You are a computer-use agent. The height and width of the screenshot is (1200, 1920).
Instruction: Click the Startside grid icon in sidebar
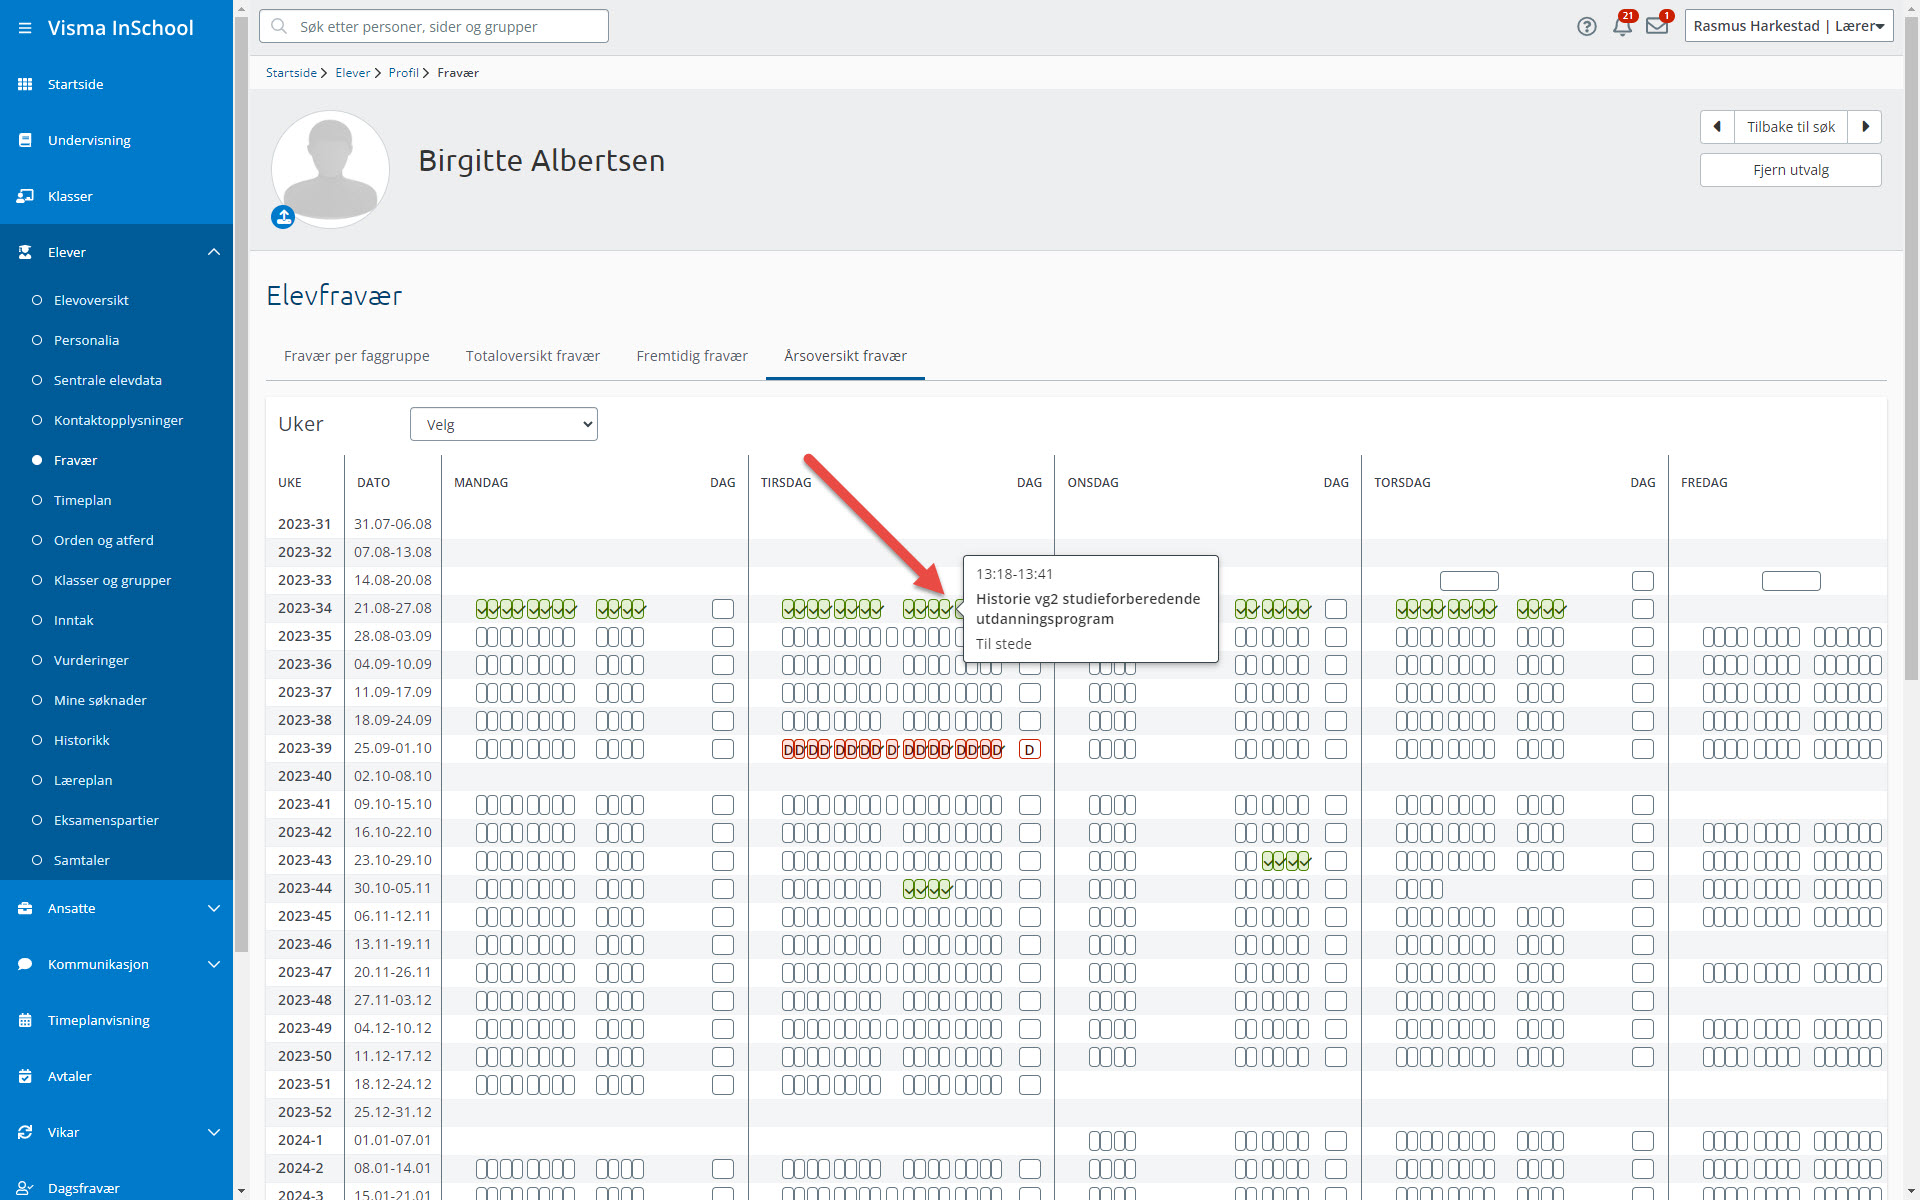(x=25, y=84)
